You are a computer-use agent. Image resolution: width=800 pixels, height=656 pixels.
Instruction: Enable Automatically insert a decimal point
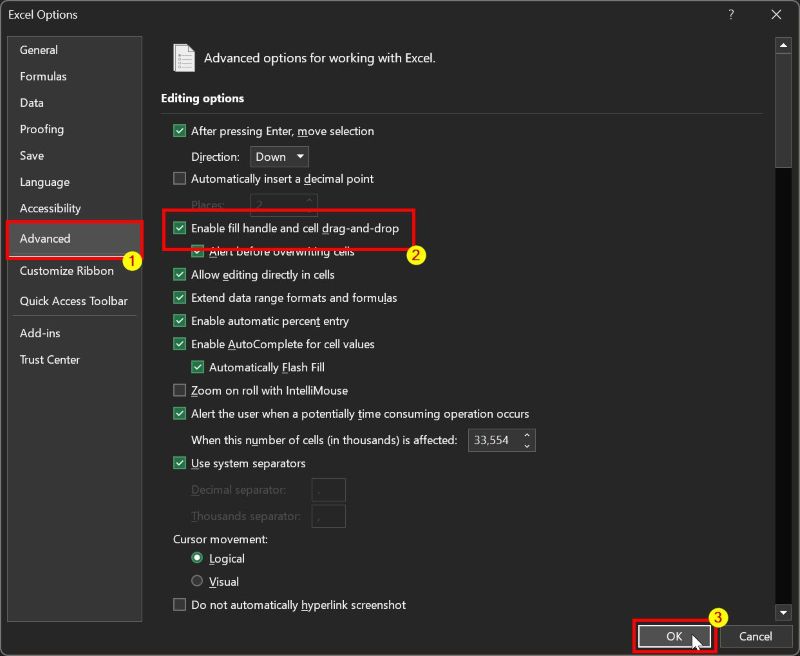tap(180, 179)
